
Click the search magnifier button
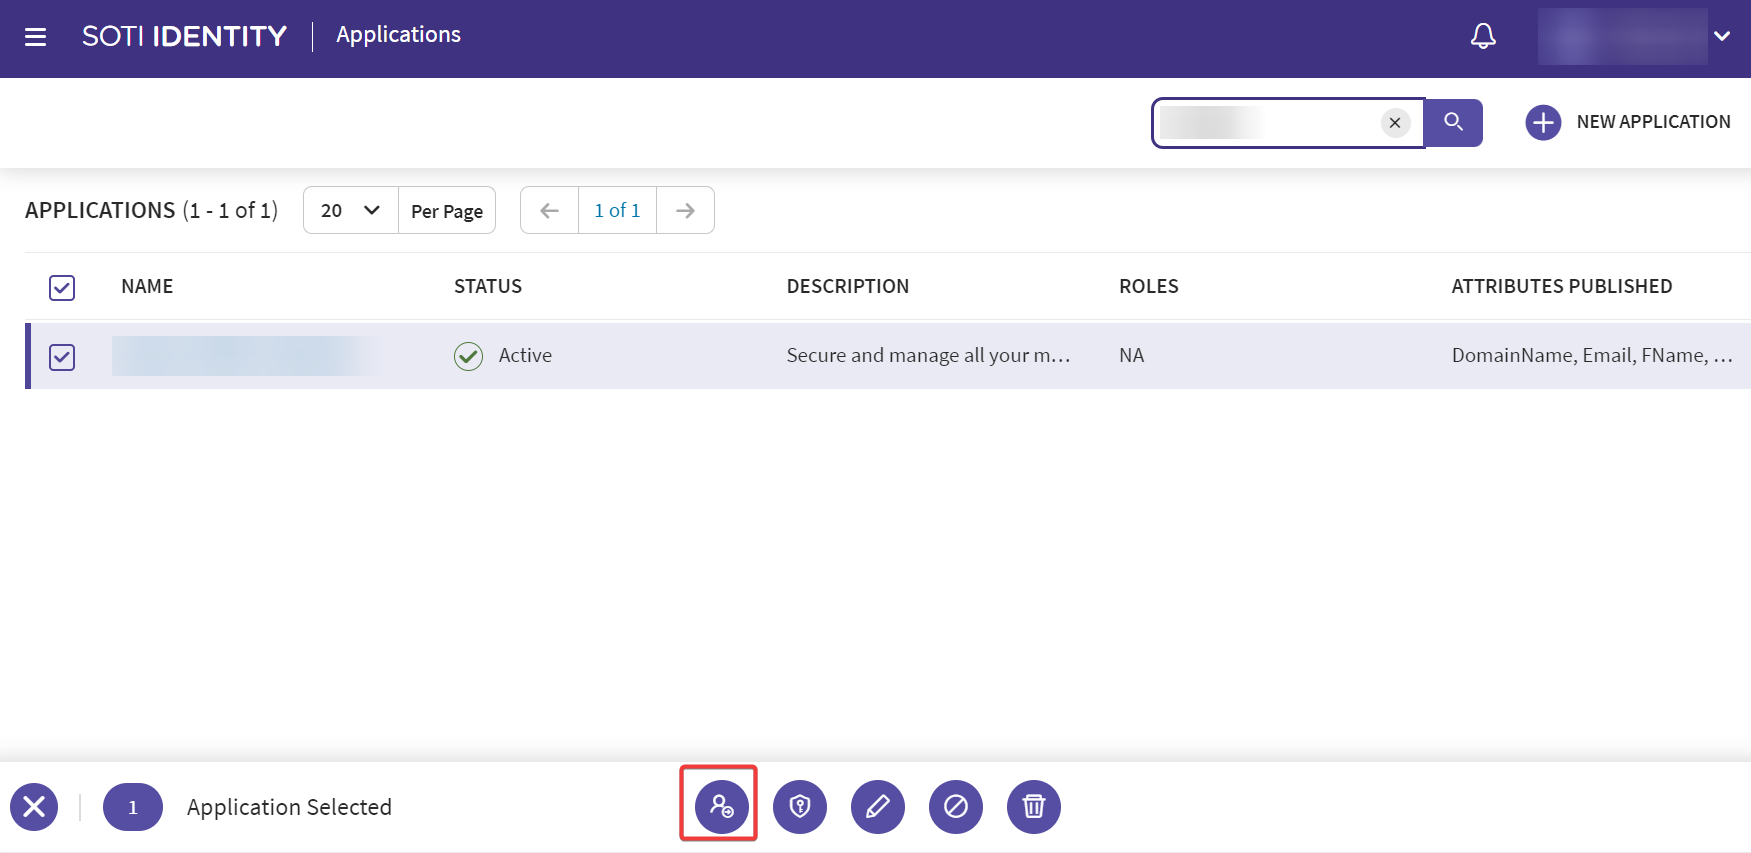tap(1453, 122)
